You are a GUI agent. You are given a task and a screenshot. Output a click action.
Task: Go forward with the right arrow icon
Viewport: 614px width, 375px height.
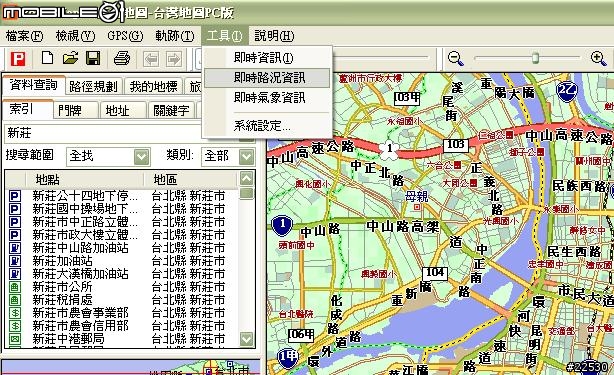coord(174,59)
